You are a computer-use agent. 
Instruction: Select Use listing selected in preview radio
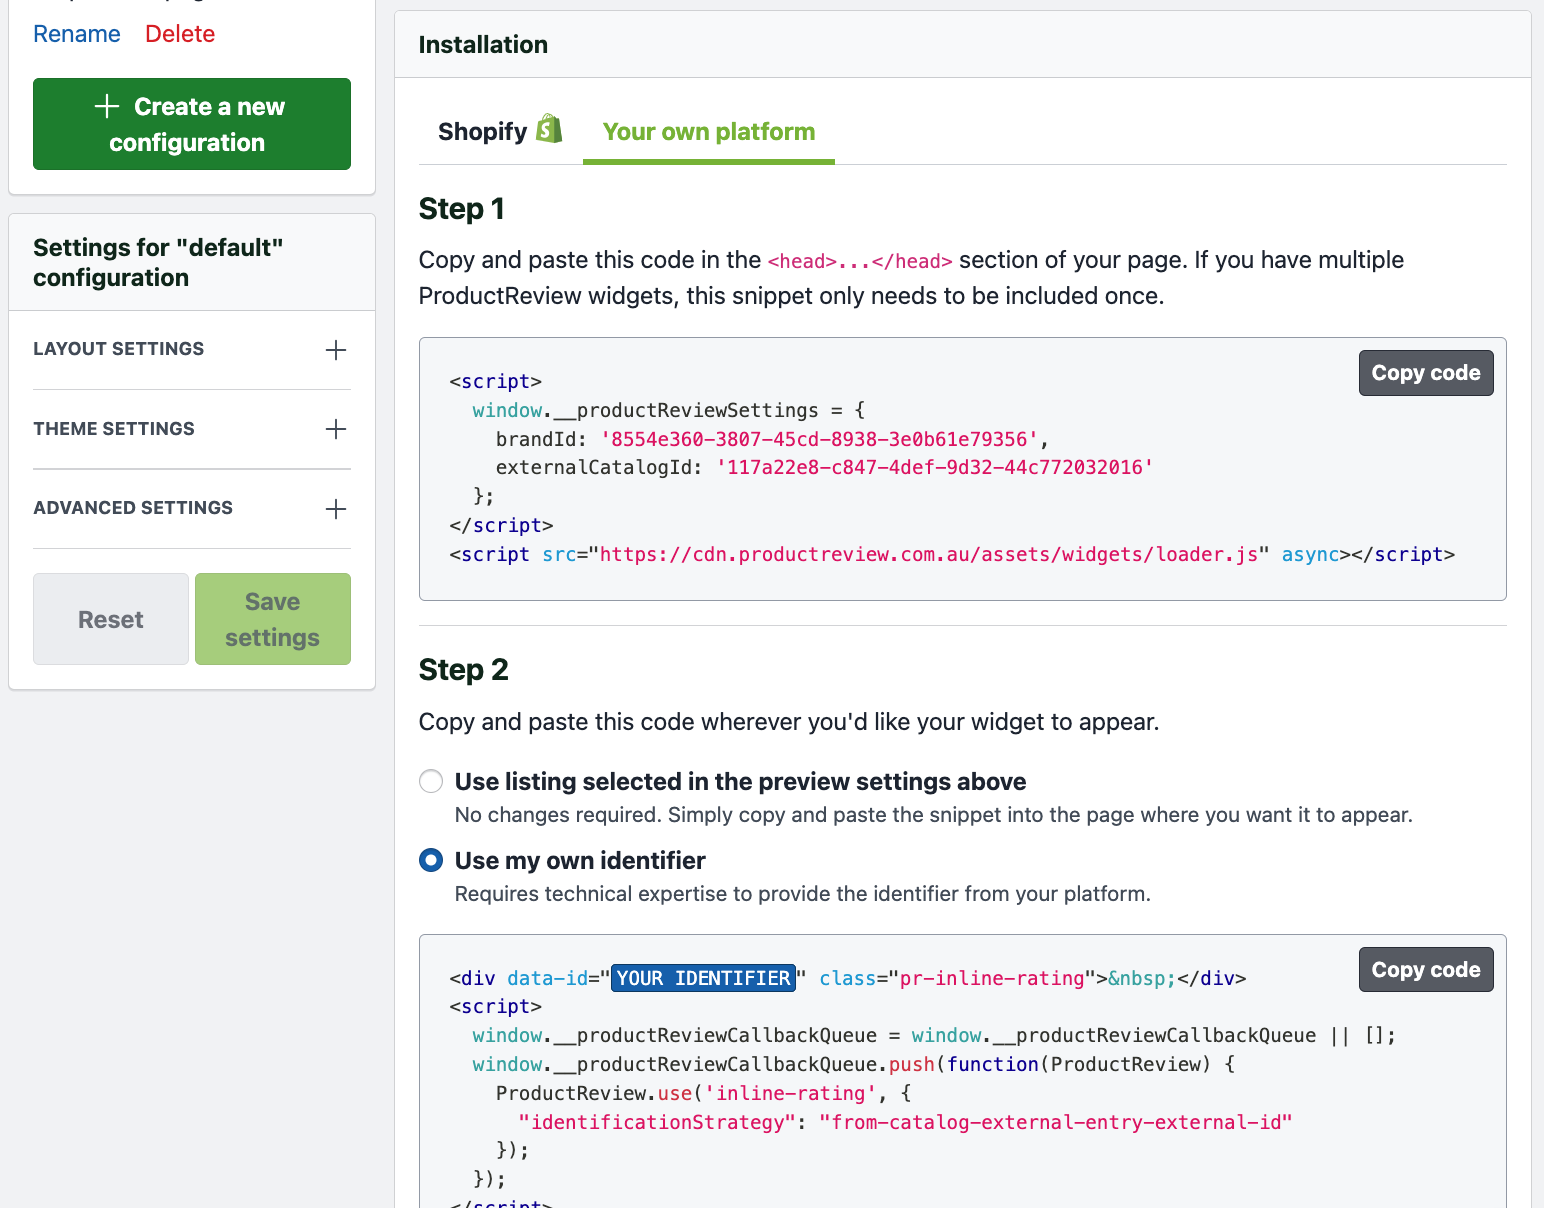tap(431, 781)
